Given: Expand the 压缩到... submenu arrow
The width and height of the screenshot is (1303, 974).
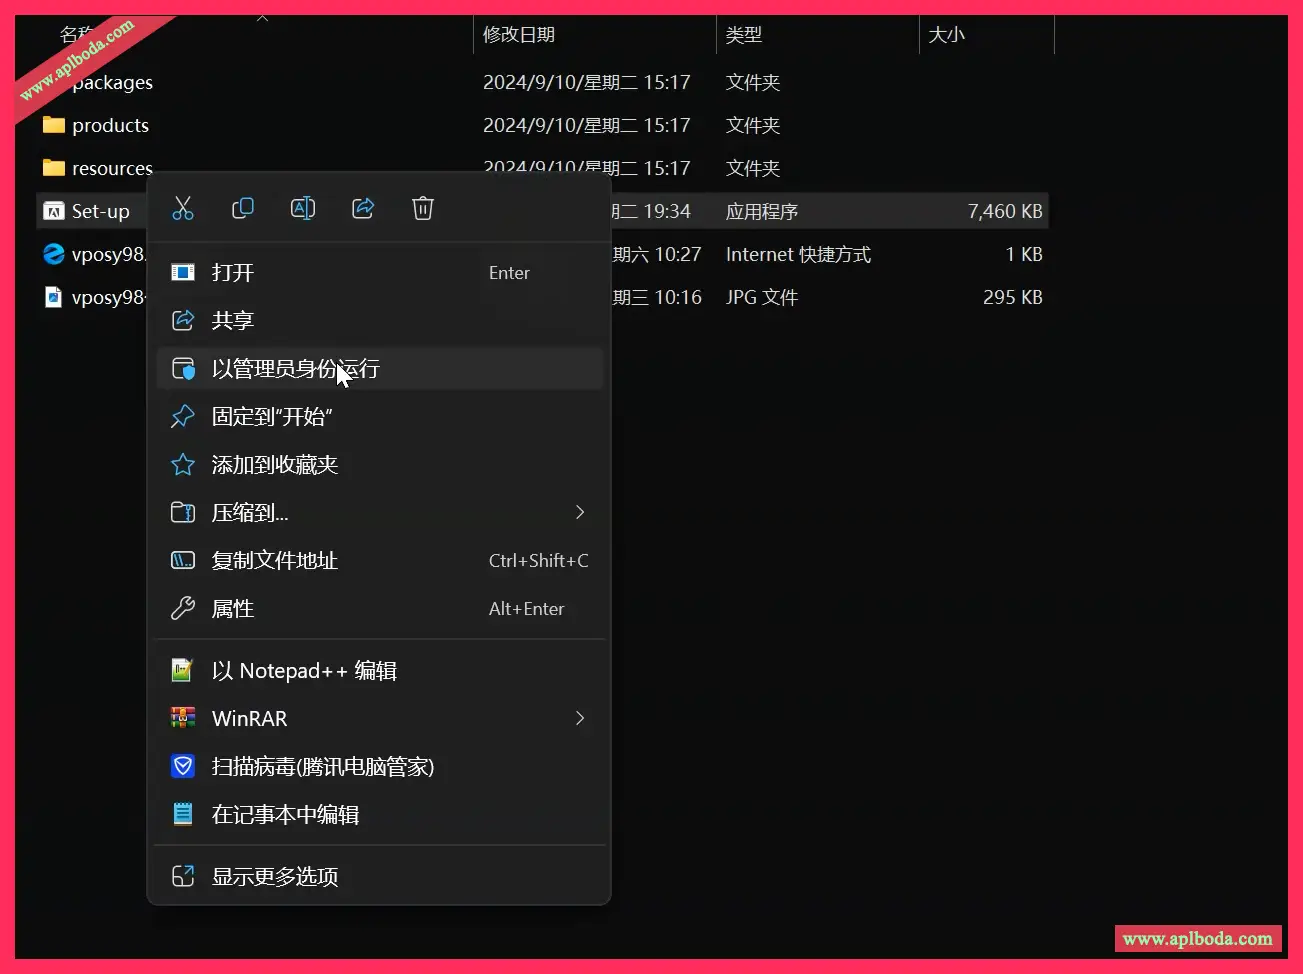Looking at the screenshot, I should (580, 513).
